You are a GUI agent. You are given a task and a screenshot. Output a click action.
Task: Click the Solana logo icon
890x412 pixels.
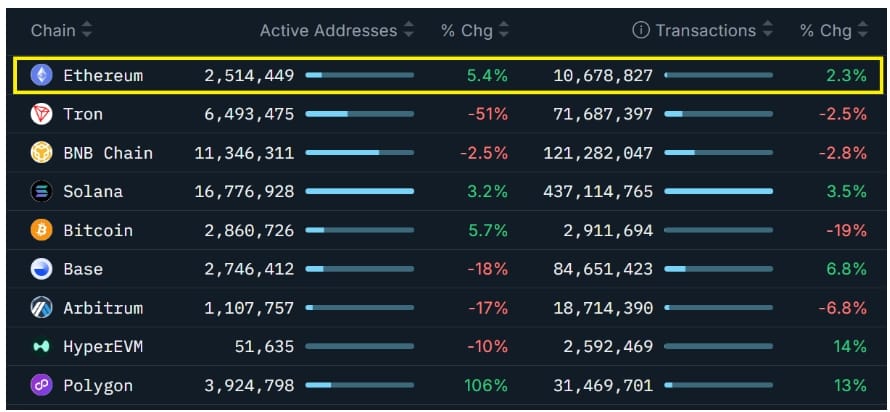41,191
